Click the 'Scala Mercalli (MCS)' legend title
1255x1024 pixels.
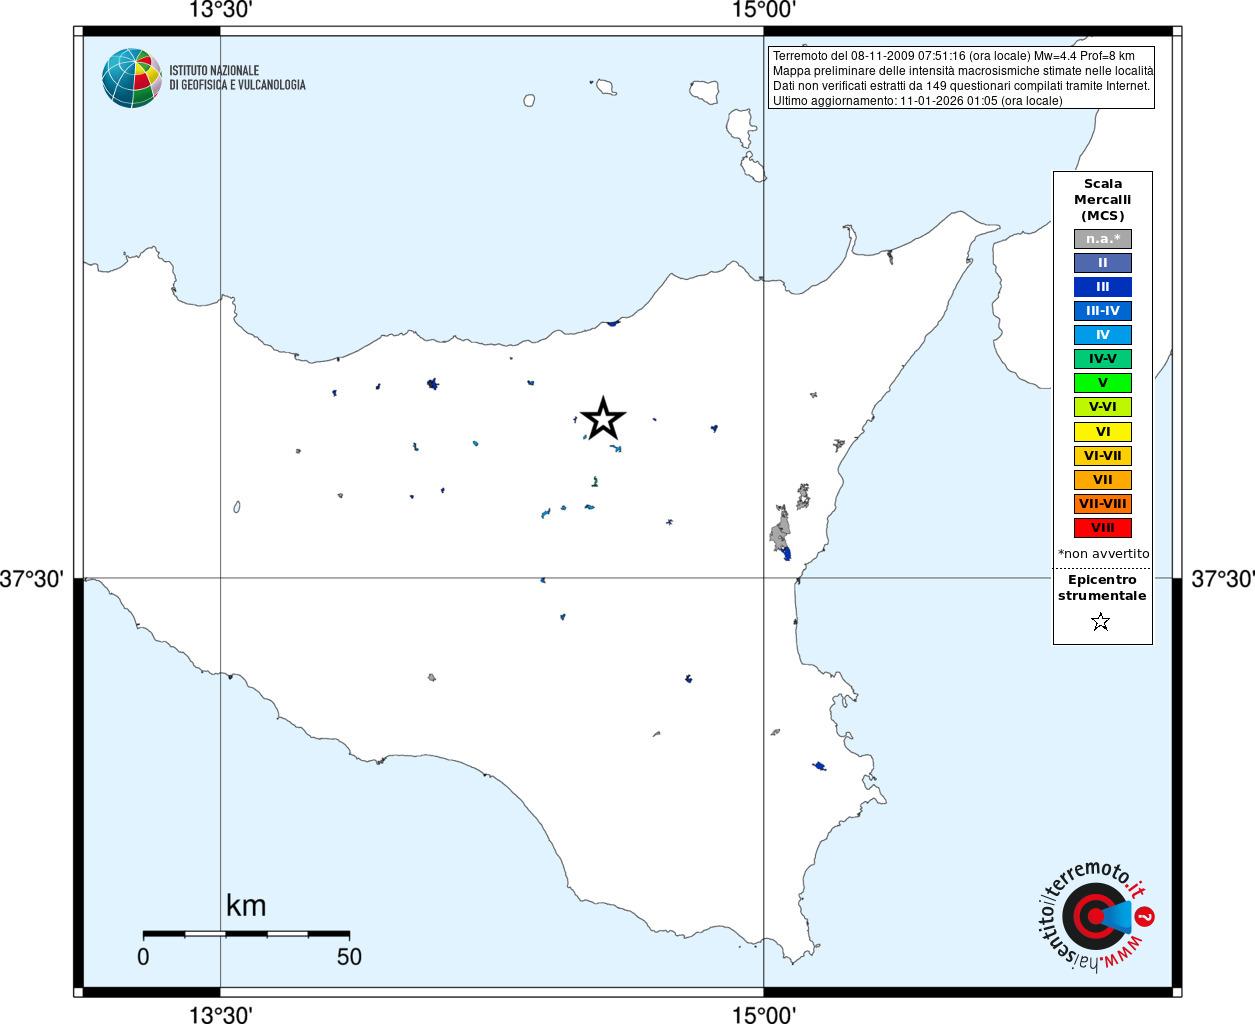(1103, 200)
